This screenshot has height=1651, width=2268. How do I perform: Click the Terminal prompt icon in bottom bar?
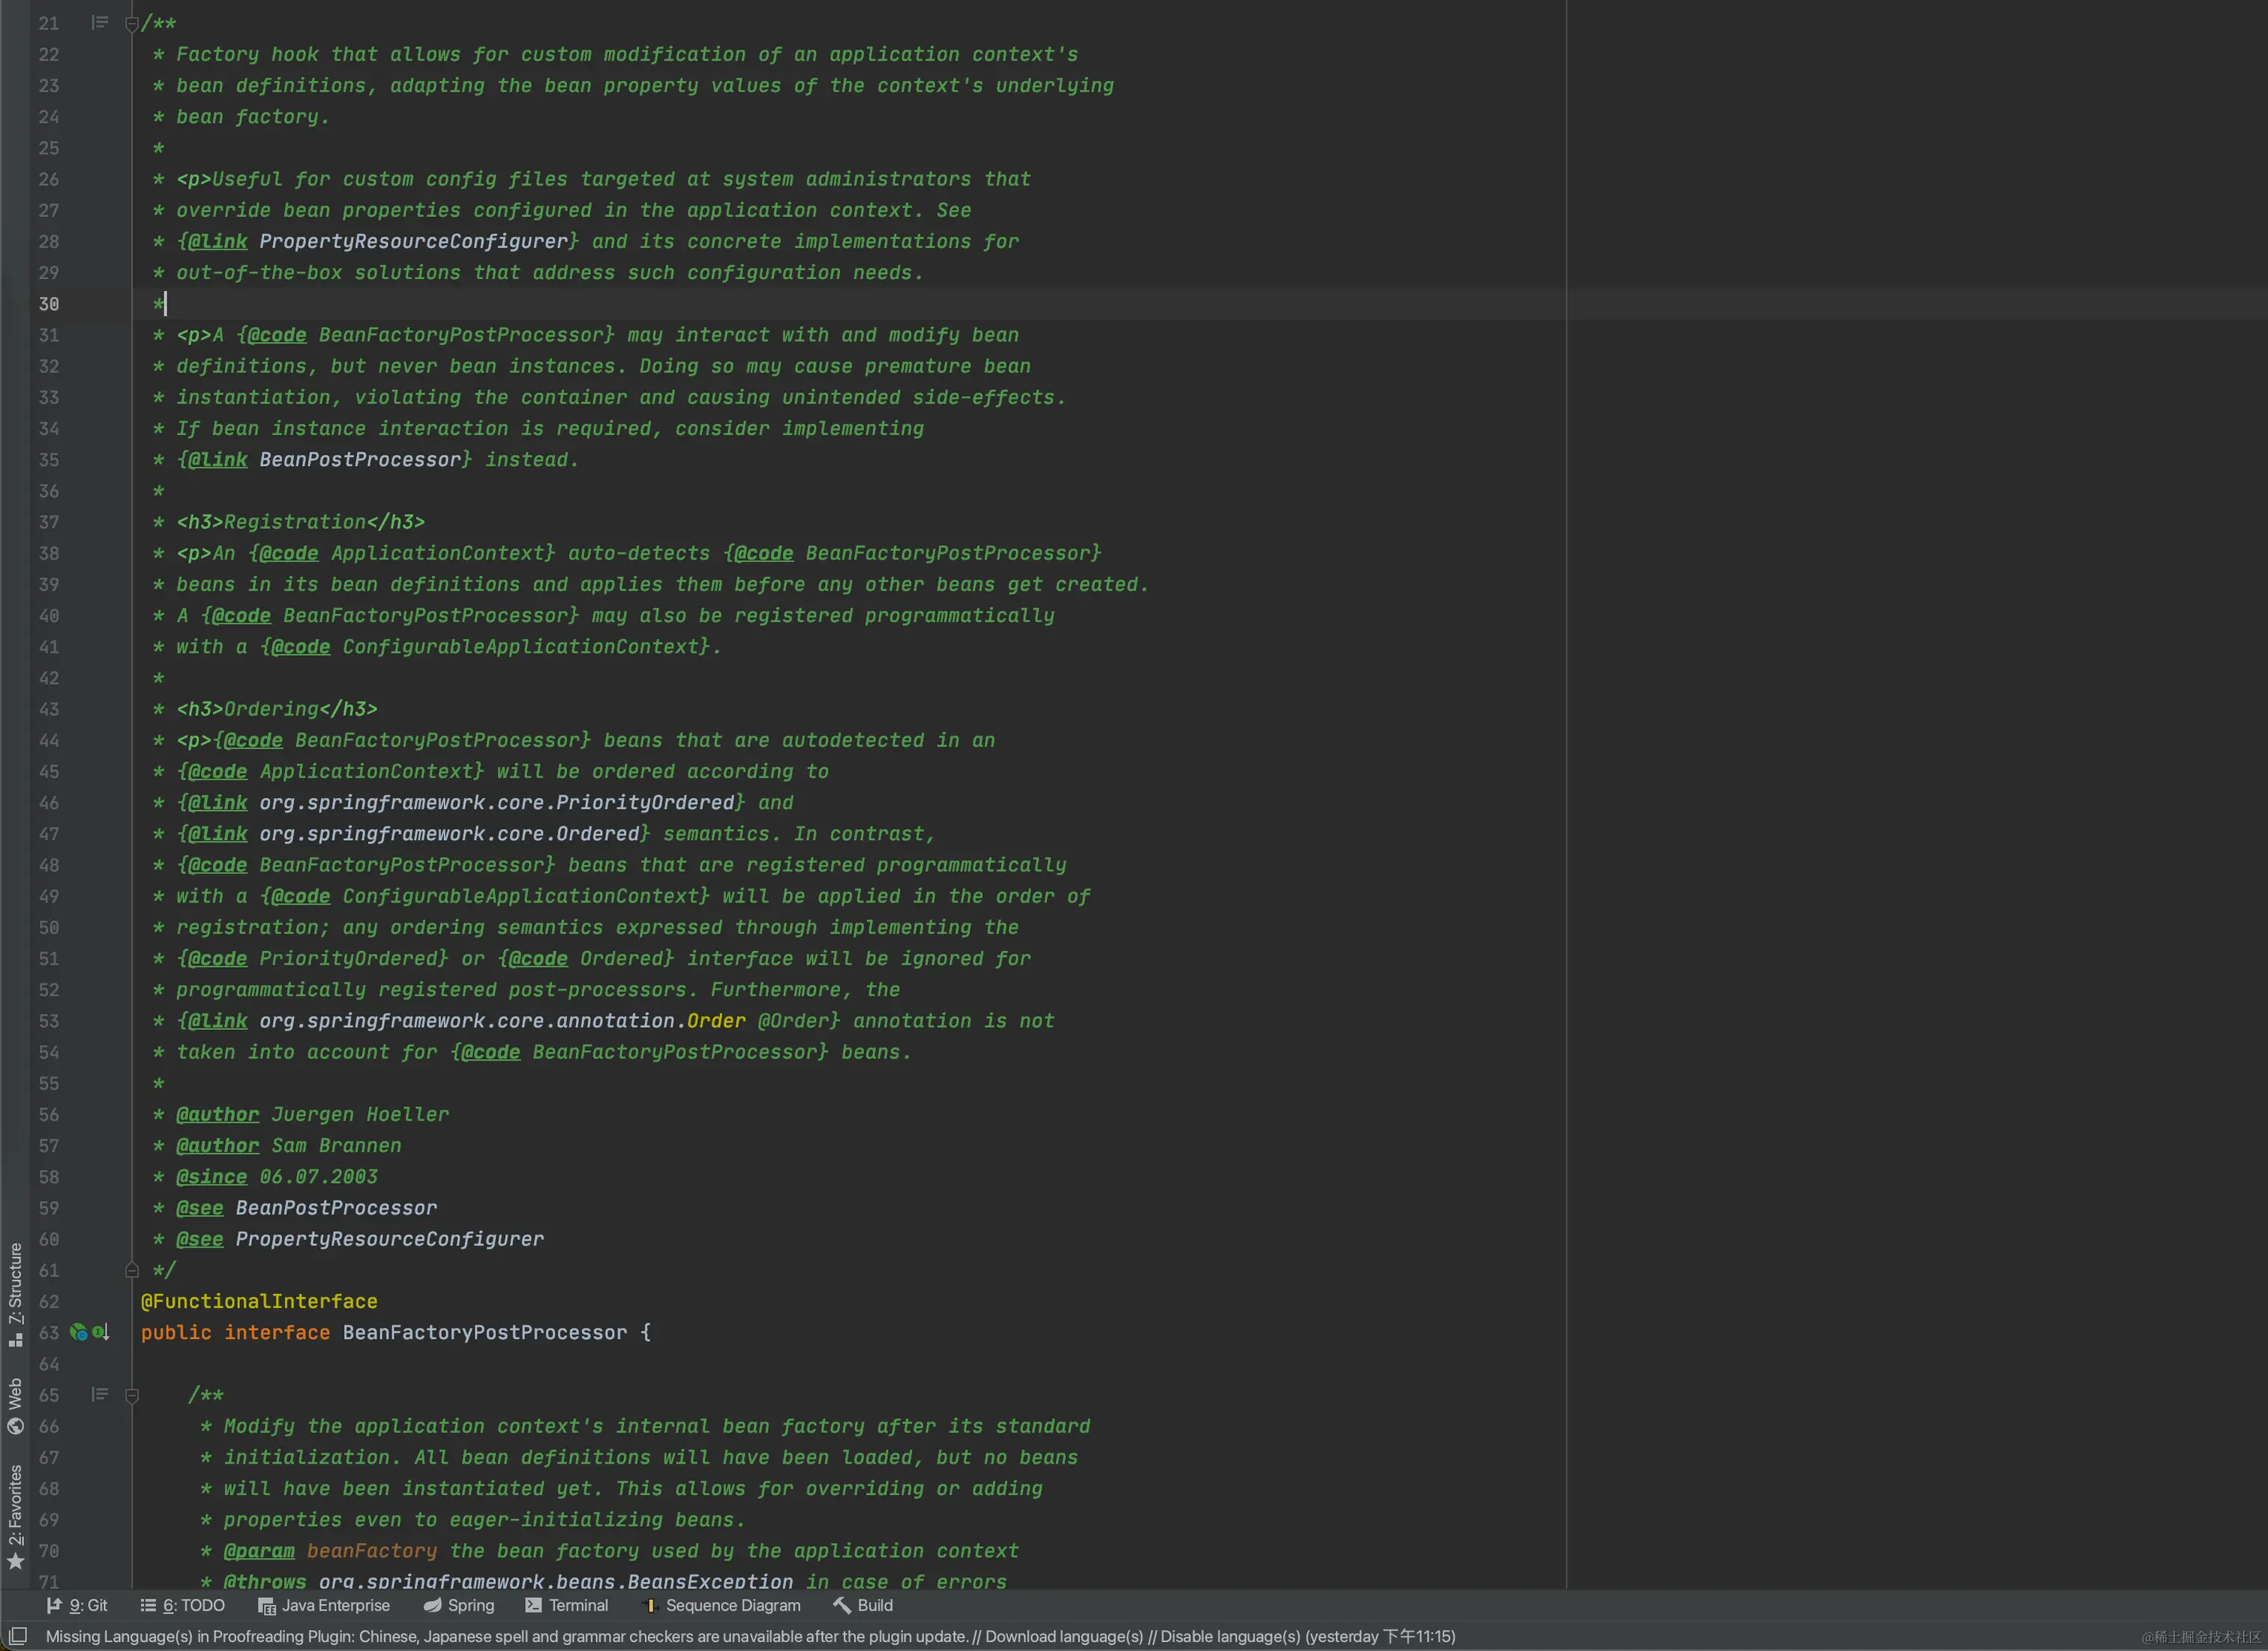point(534,1605)
